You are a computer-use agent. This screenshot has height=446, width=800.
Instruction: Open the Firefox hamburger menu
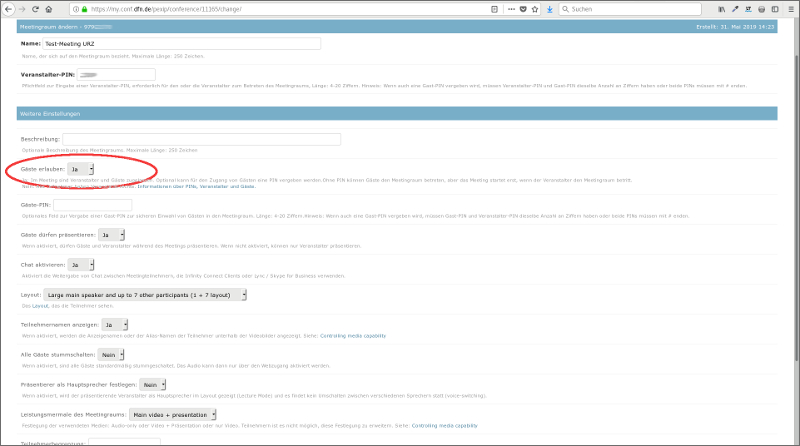tap(790, 8)
